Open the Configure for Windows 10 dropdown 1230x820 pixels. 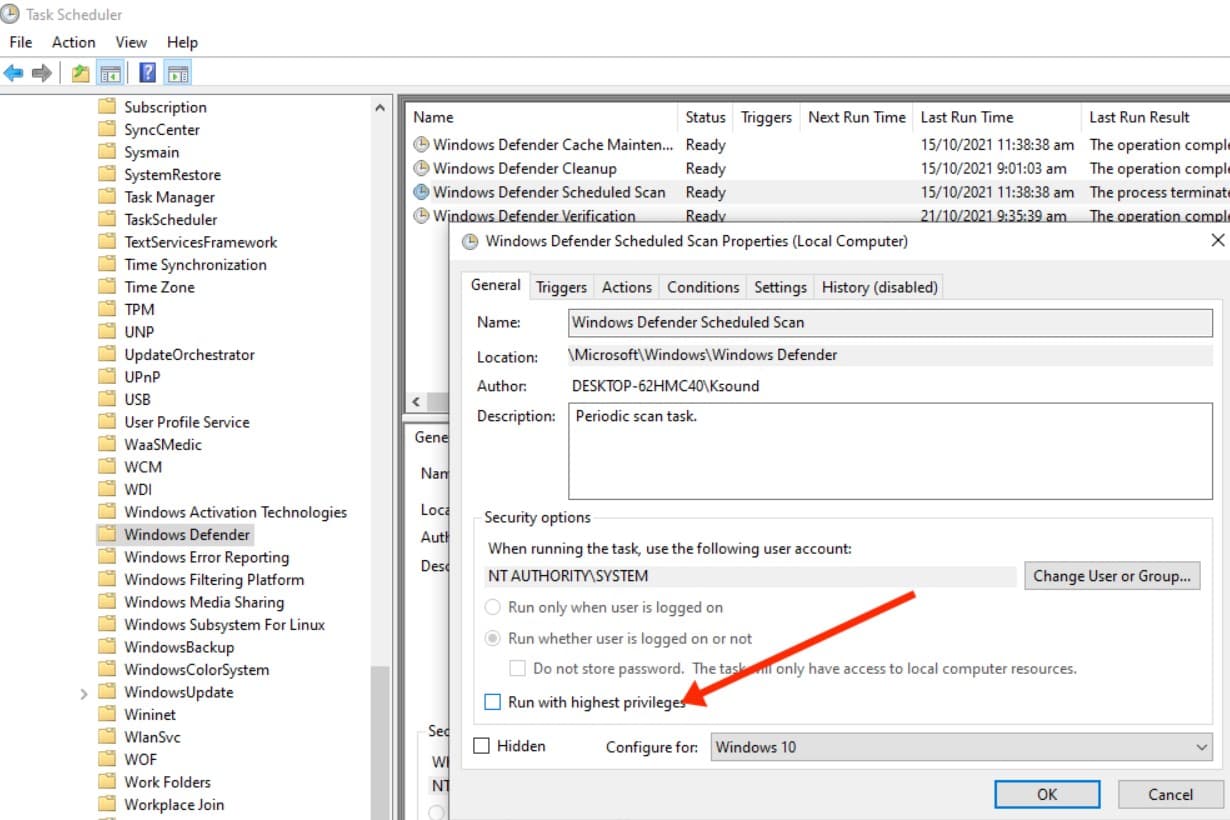tap(962, 747)
